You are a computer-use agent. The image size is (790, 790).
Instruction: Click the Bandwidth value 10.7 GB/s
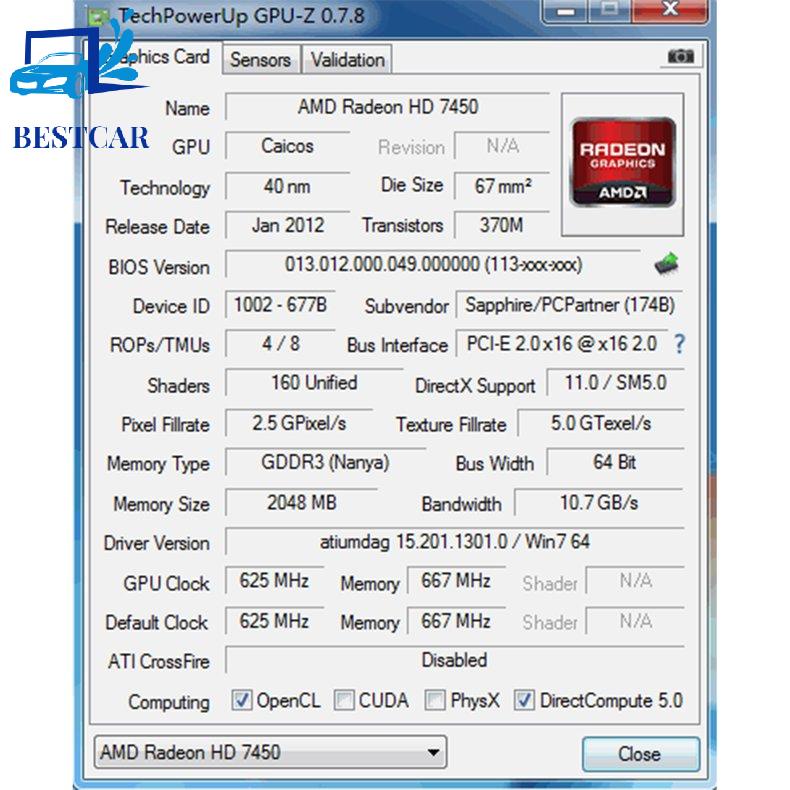599,503
